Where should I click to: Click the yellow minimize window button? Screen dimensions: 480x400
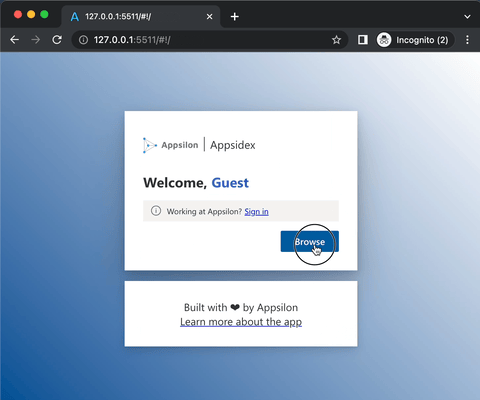tap(31, 15)
